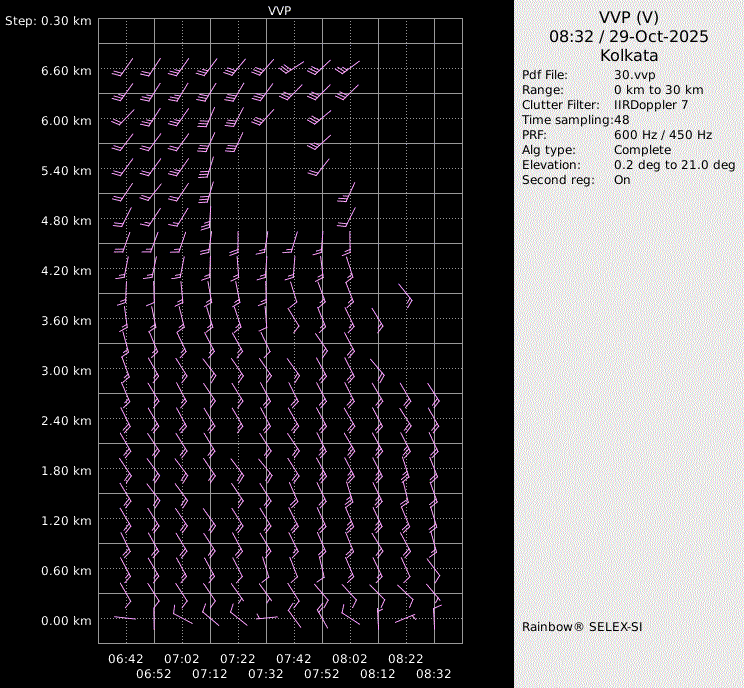The width and height of the screenshot is (744, 688).
Task: Click the 600 Hz / 450 Hz PRF value
Action: pyautogui.click(x=663, y=135)
